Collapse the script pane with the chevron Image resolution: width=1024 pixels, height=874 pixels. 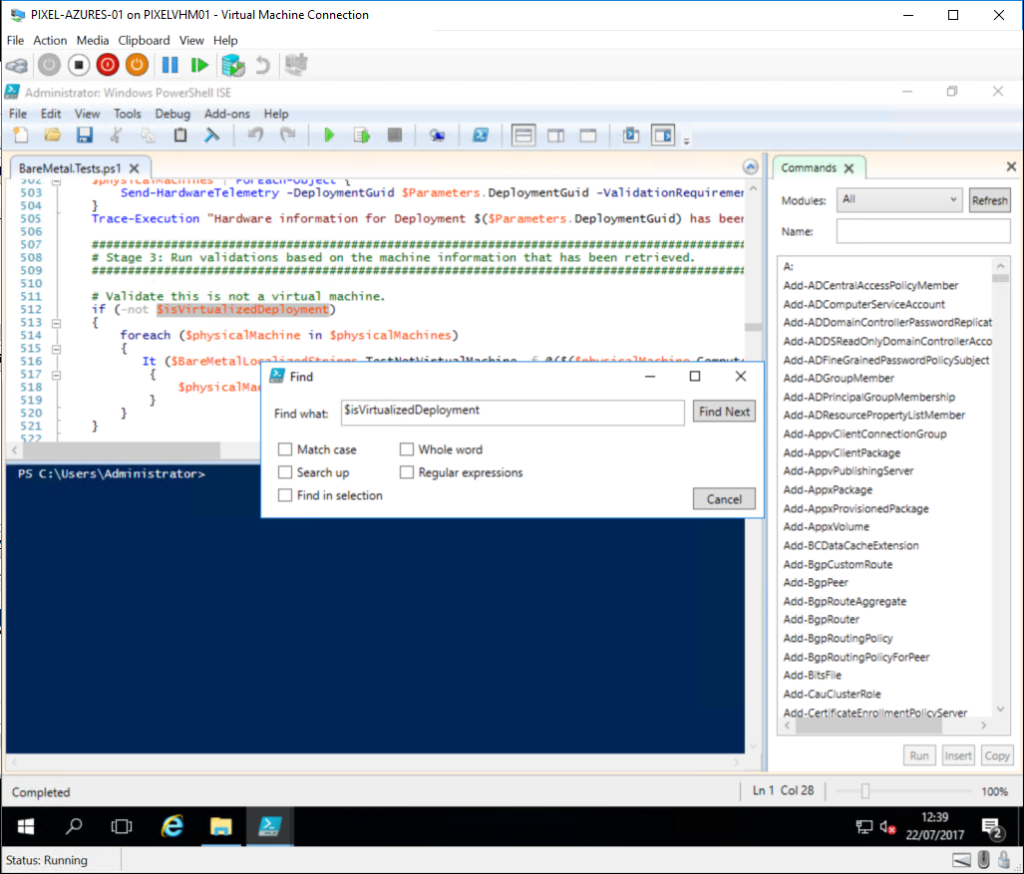(750, 166)
